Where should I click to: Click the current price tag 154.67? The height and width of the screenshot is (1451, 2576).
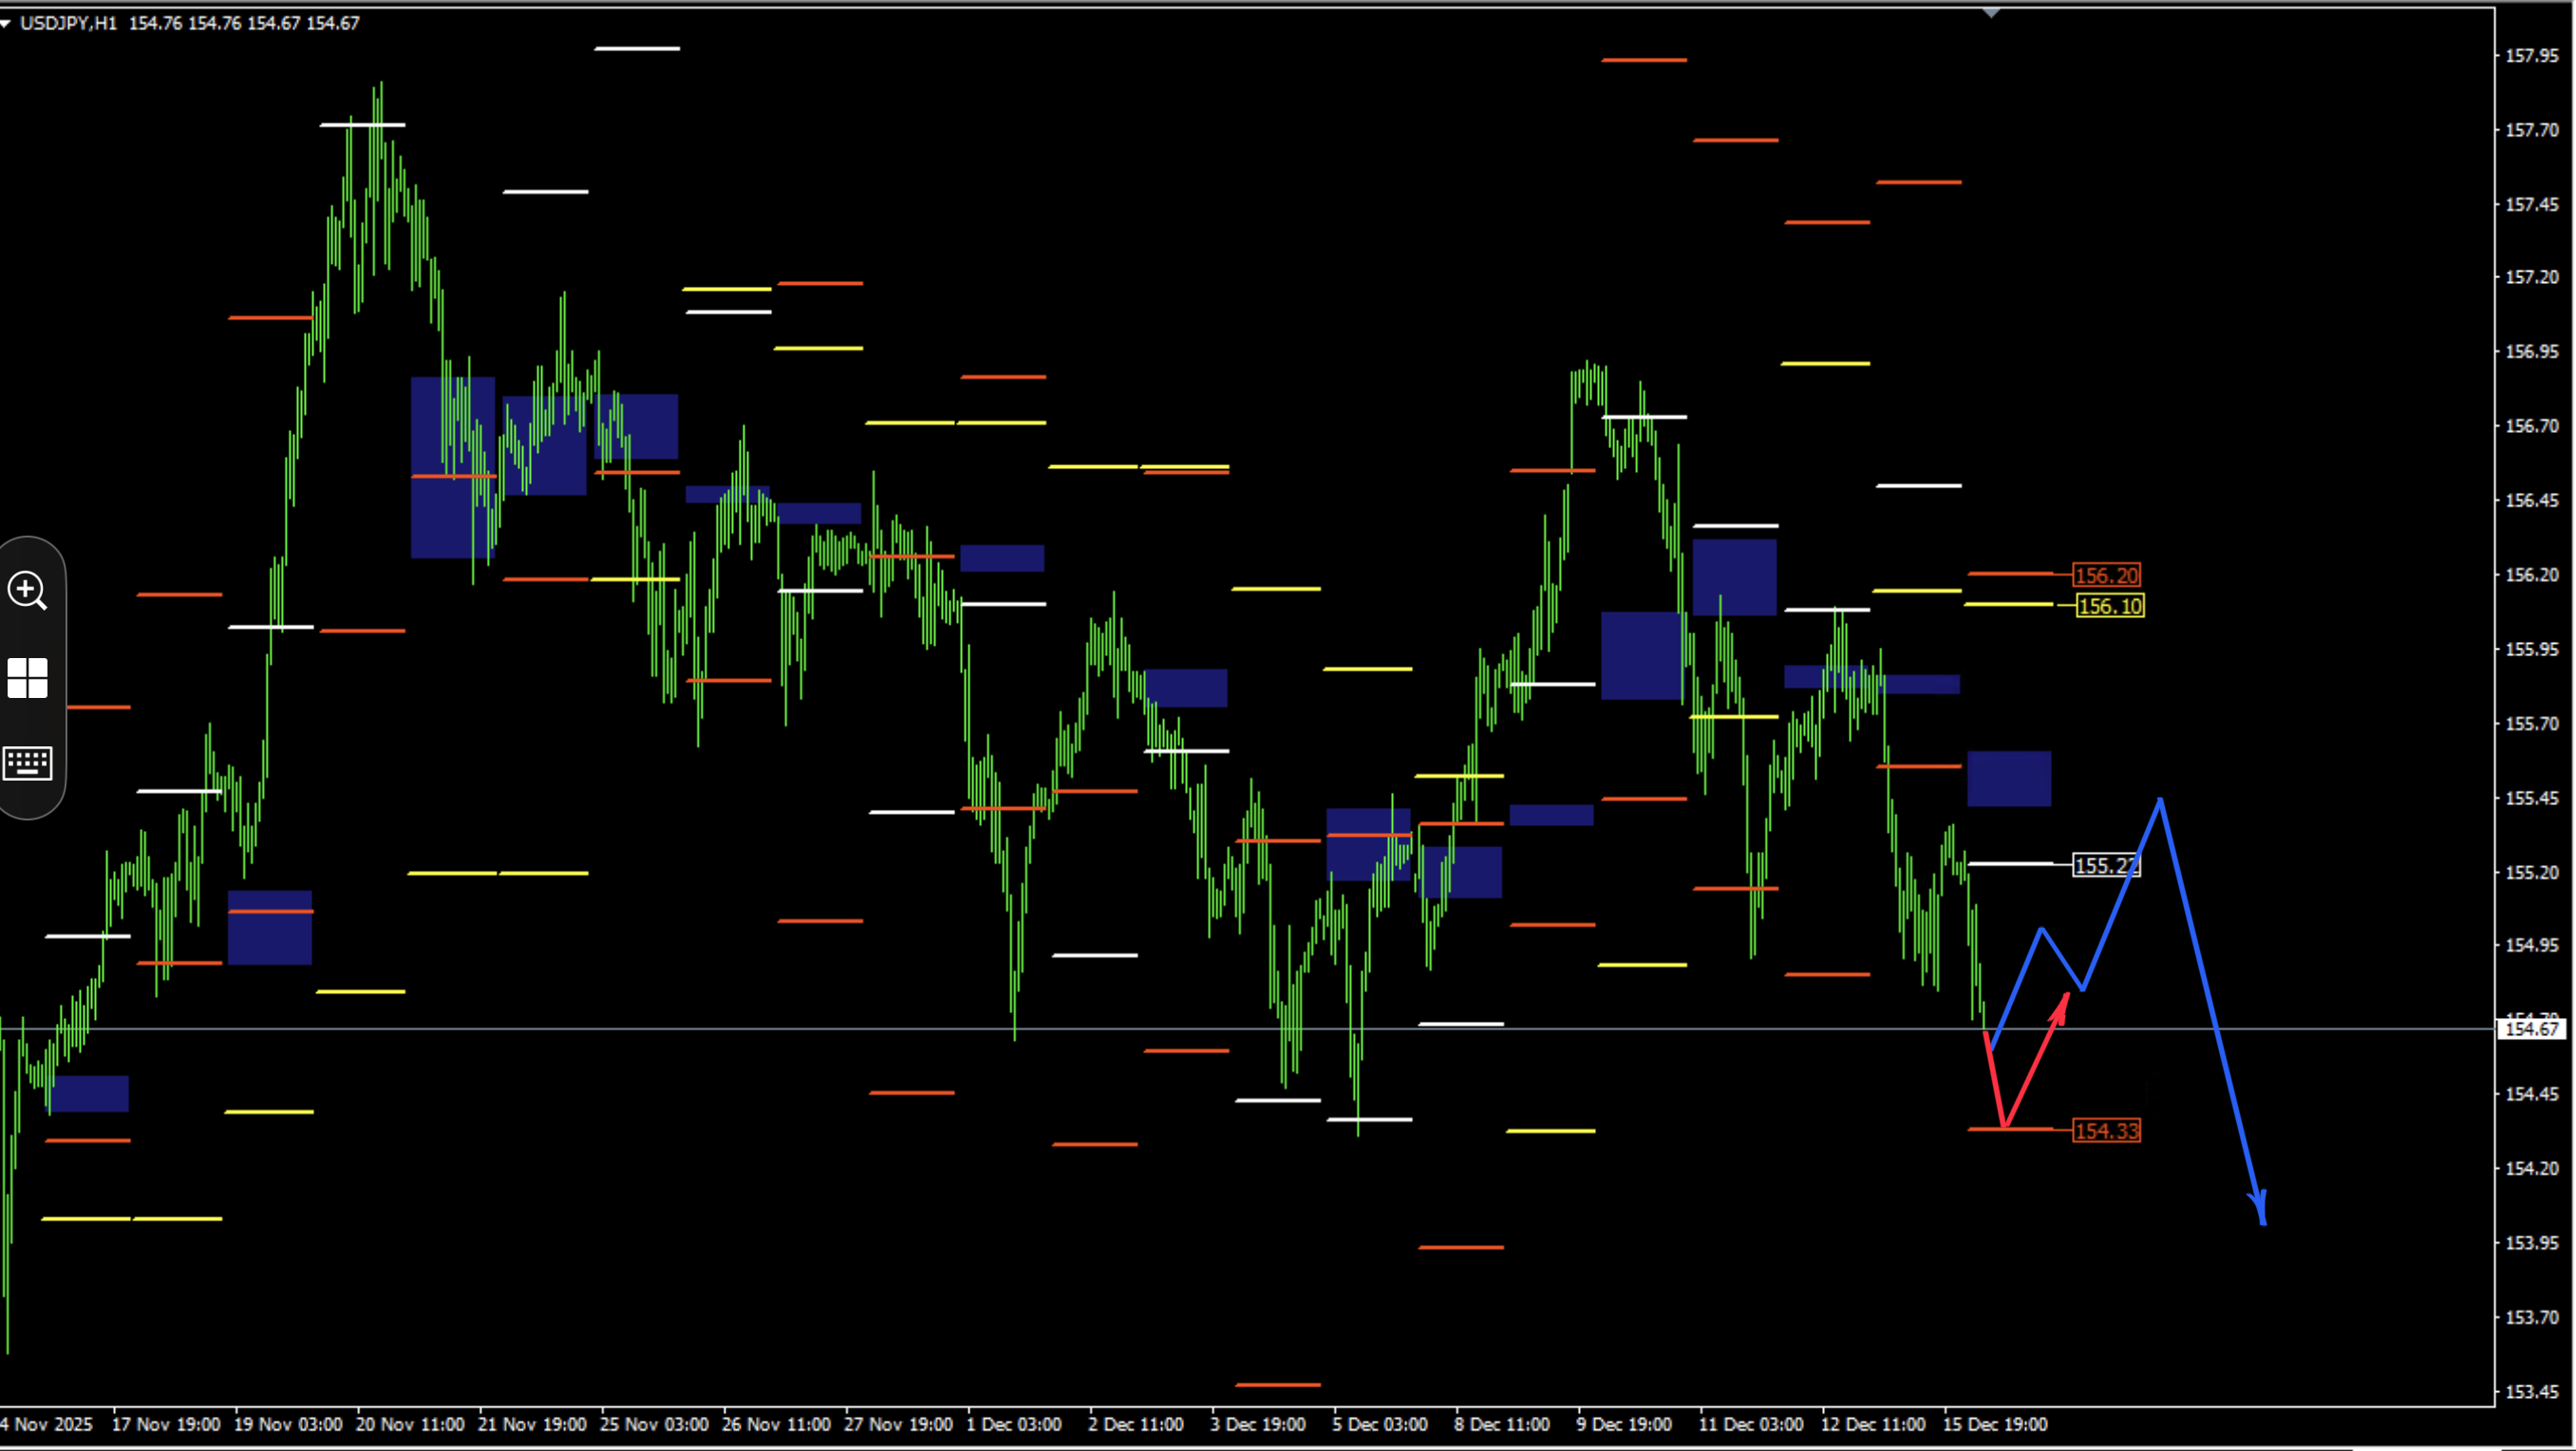coord(2531,1028)
